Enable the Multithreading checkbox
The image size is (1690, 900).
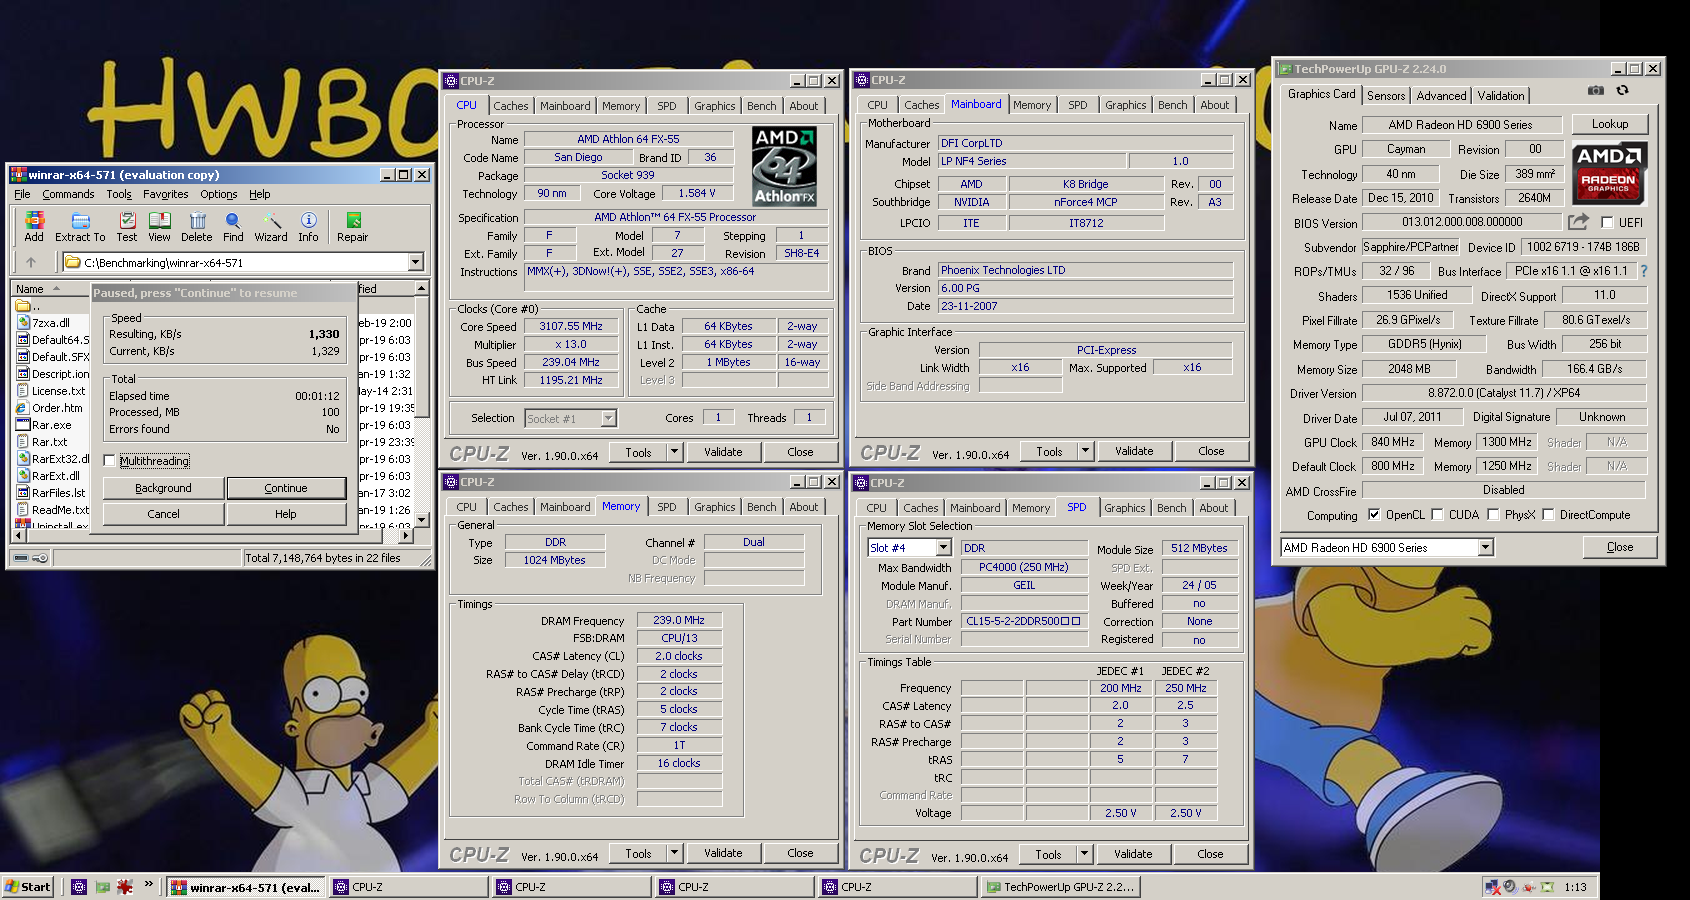[x=110, y=461]
